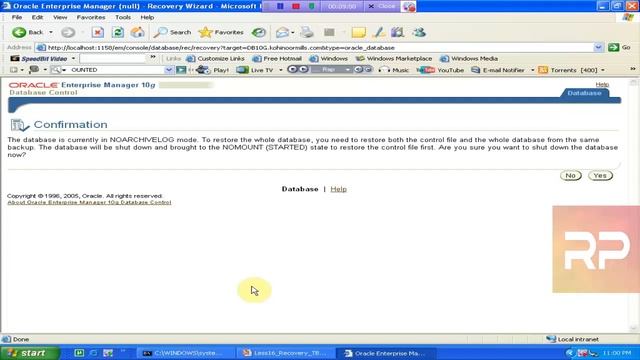640x360 pixels.
Task: Expand the radio genre Rap dropdown
Action: (x=348, y=70)
